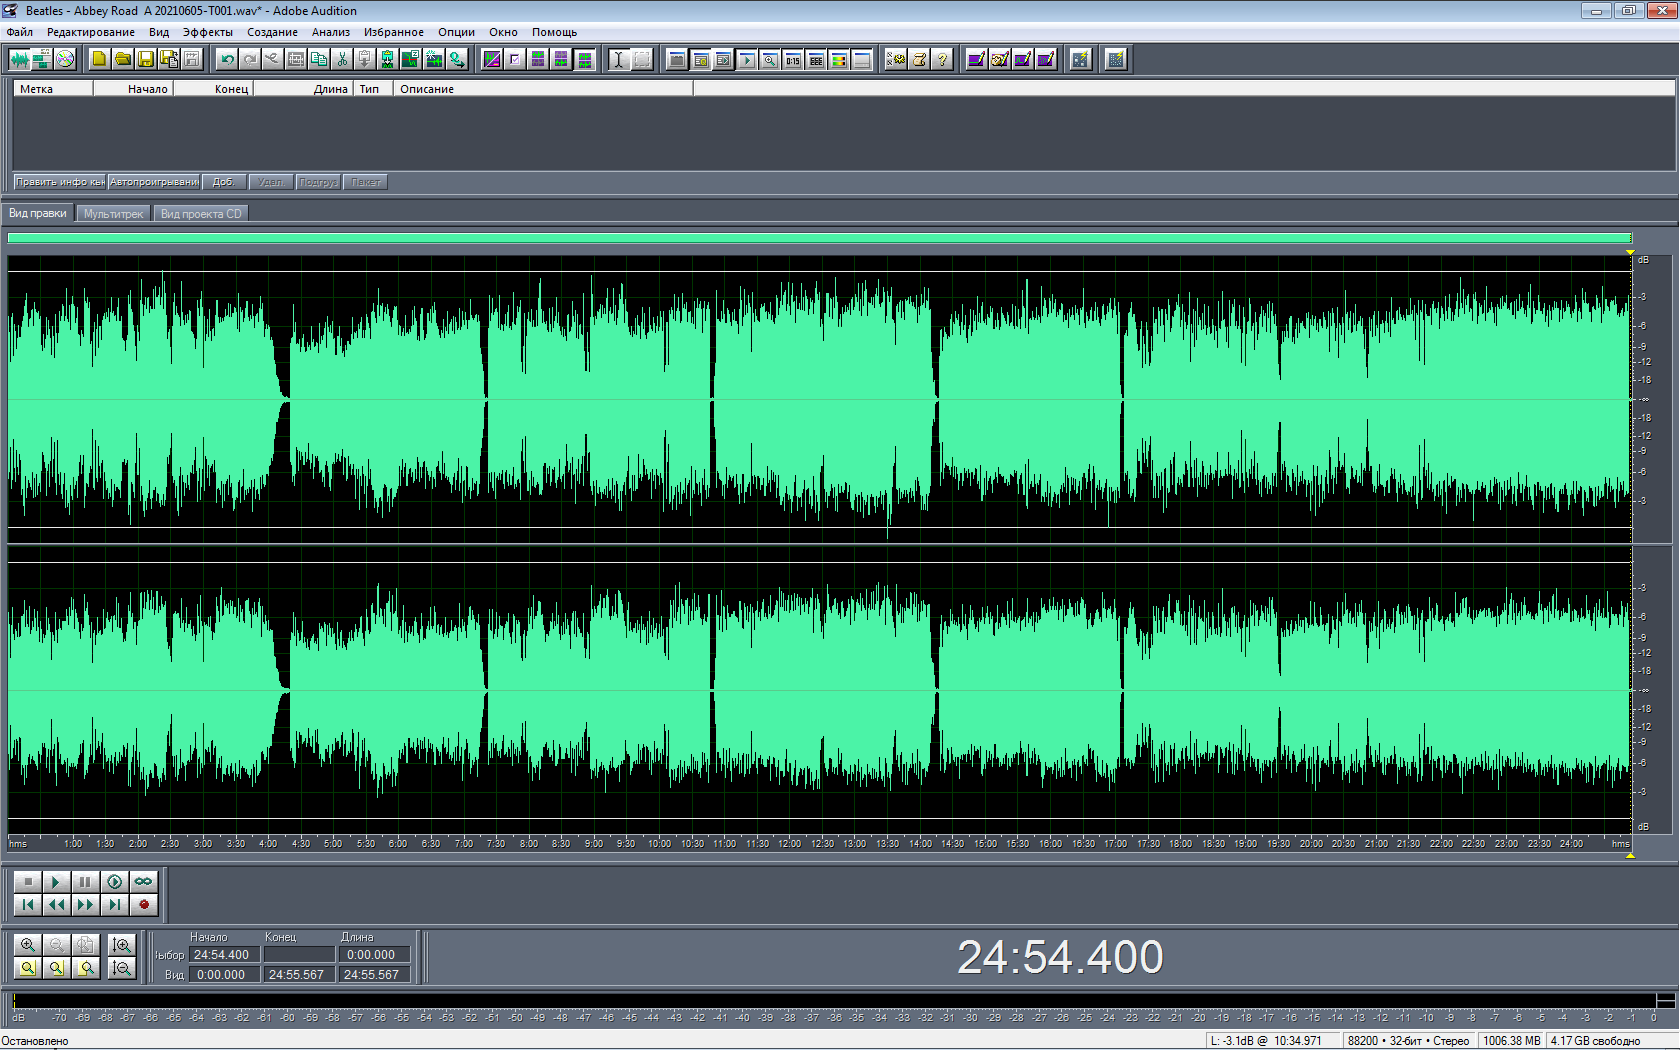Zoom in vertically with arrow magnifier plus

point(122,945)
